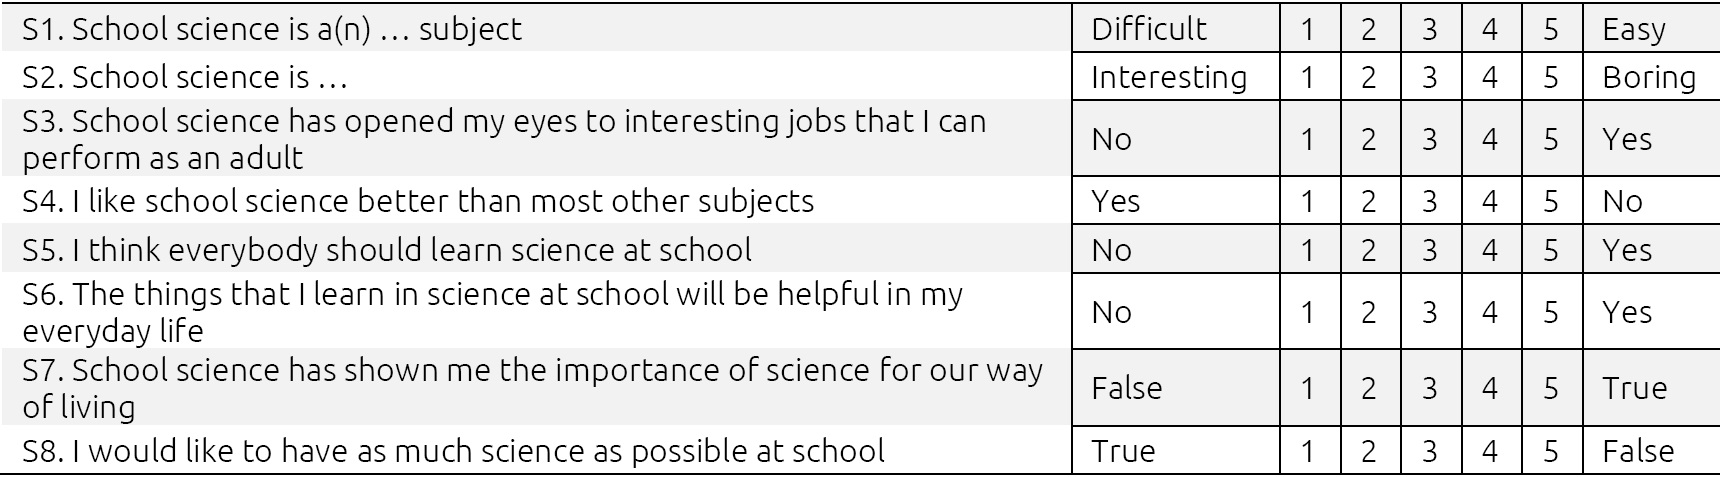Choose rating 5 for S1 easy subject
The image size is (1720, 477).
pyautogui.click(x=1551, y=30)
